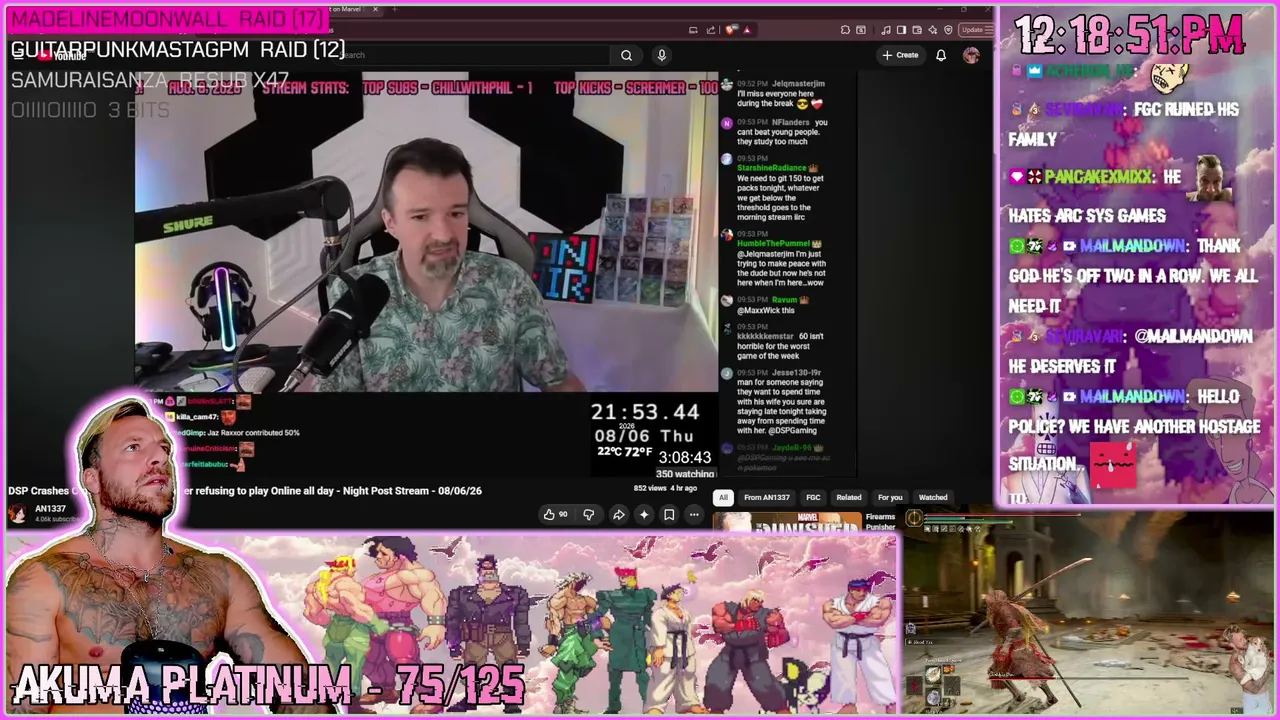Open more actions three-dot menu under video

tap(694, 515)
